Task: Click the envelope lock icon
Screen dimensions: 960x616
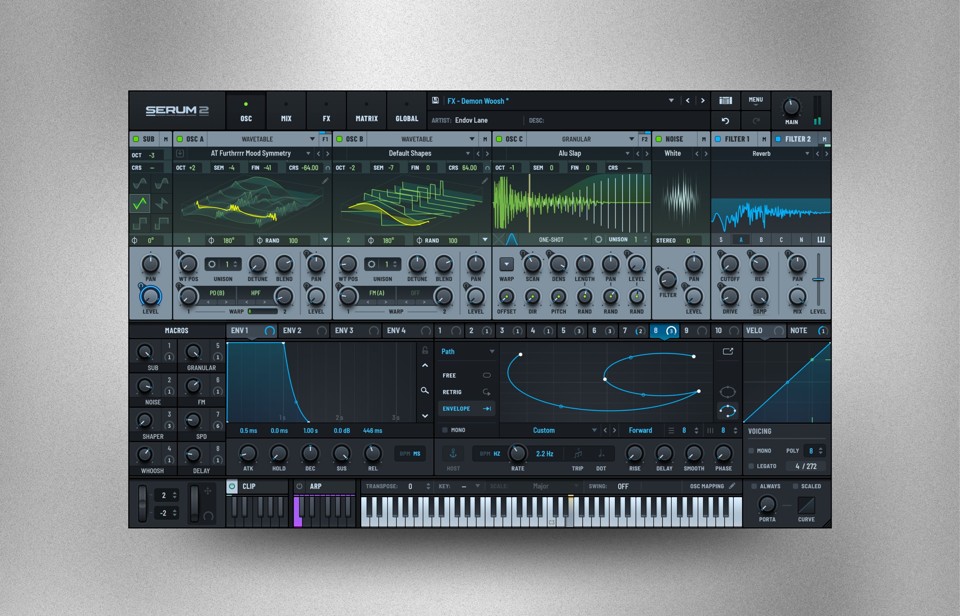Action: tap(425, 350)
